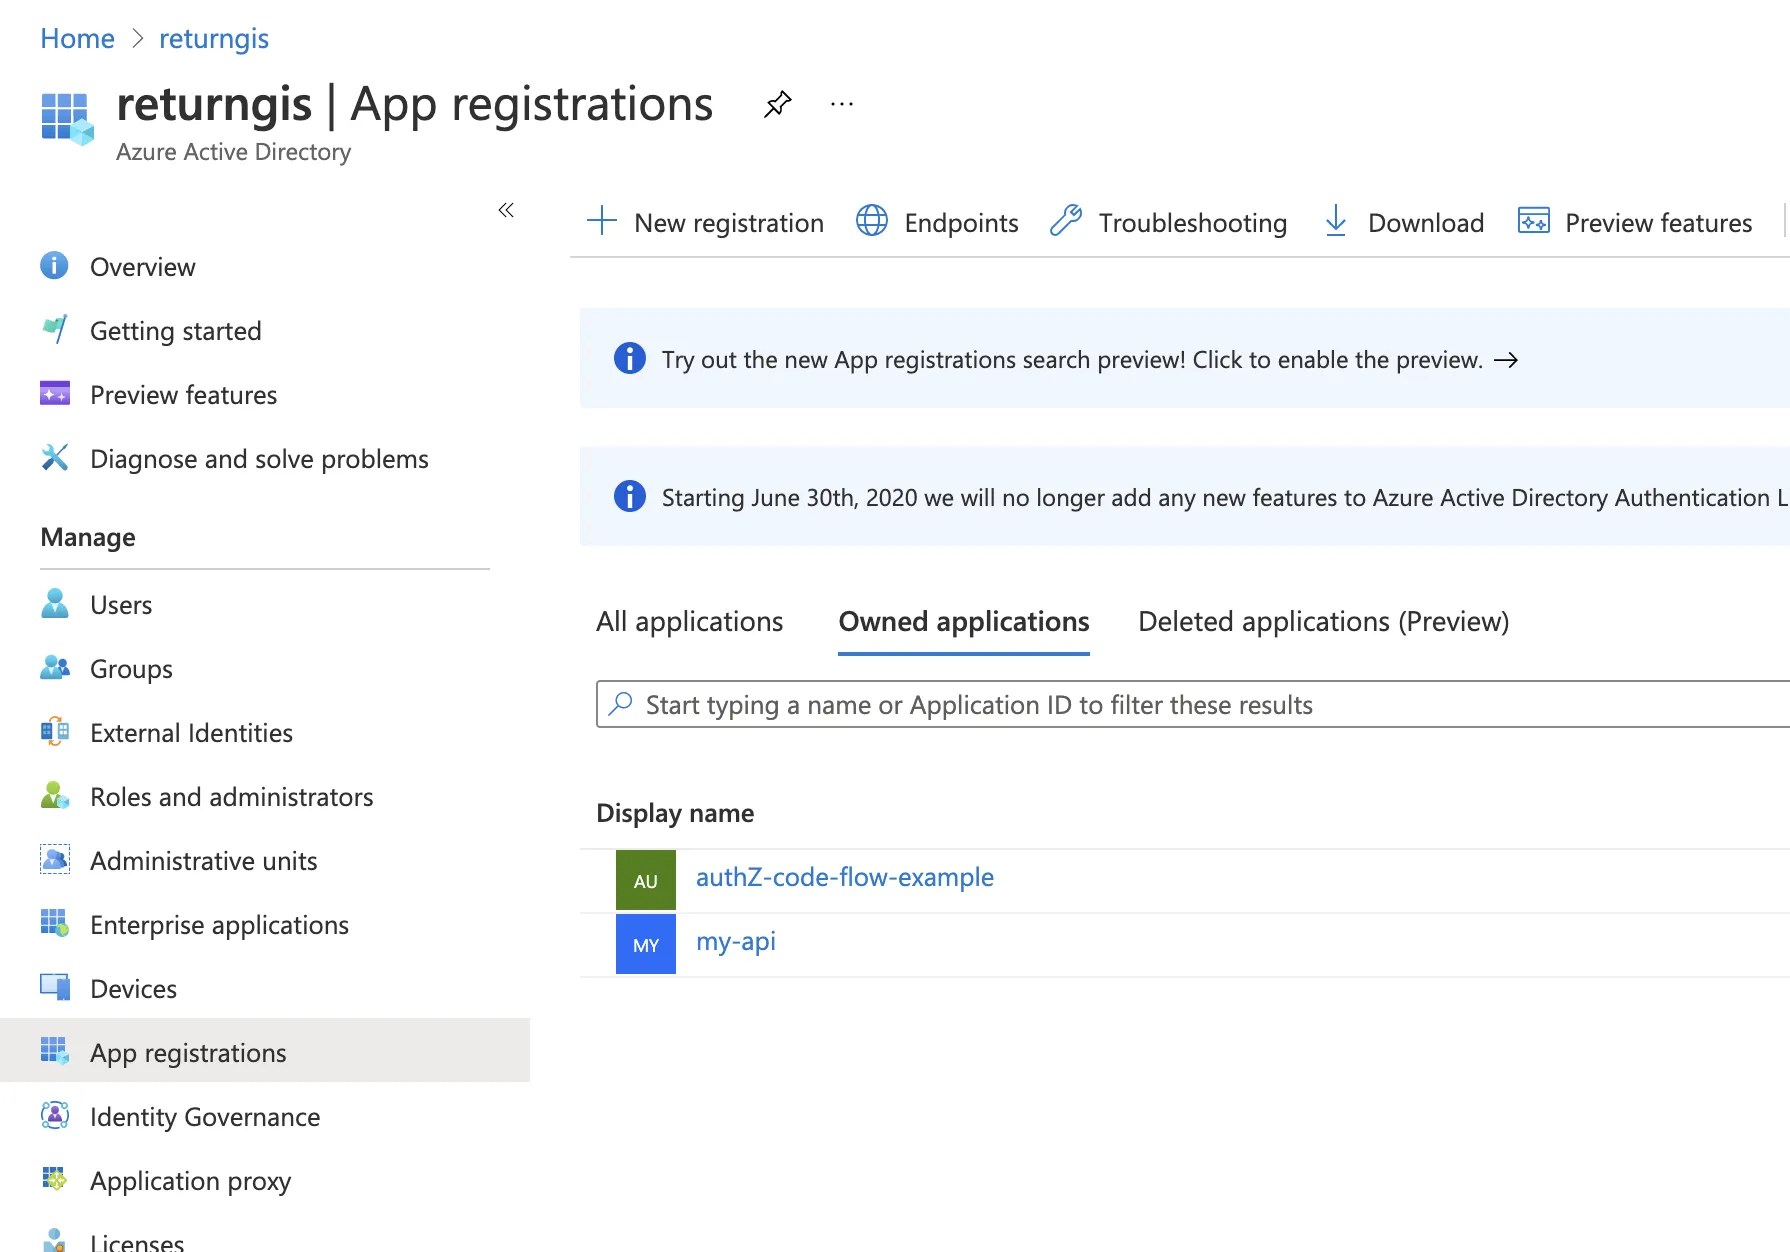This screenshot has height=1252, width=1790.
Task: Click the Identity Governance icon
Action: (54, 1115)
